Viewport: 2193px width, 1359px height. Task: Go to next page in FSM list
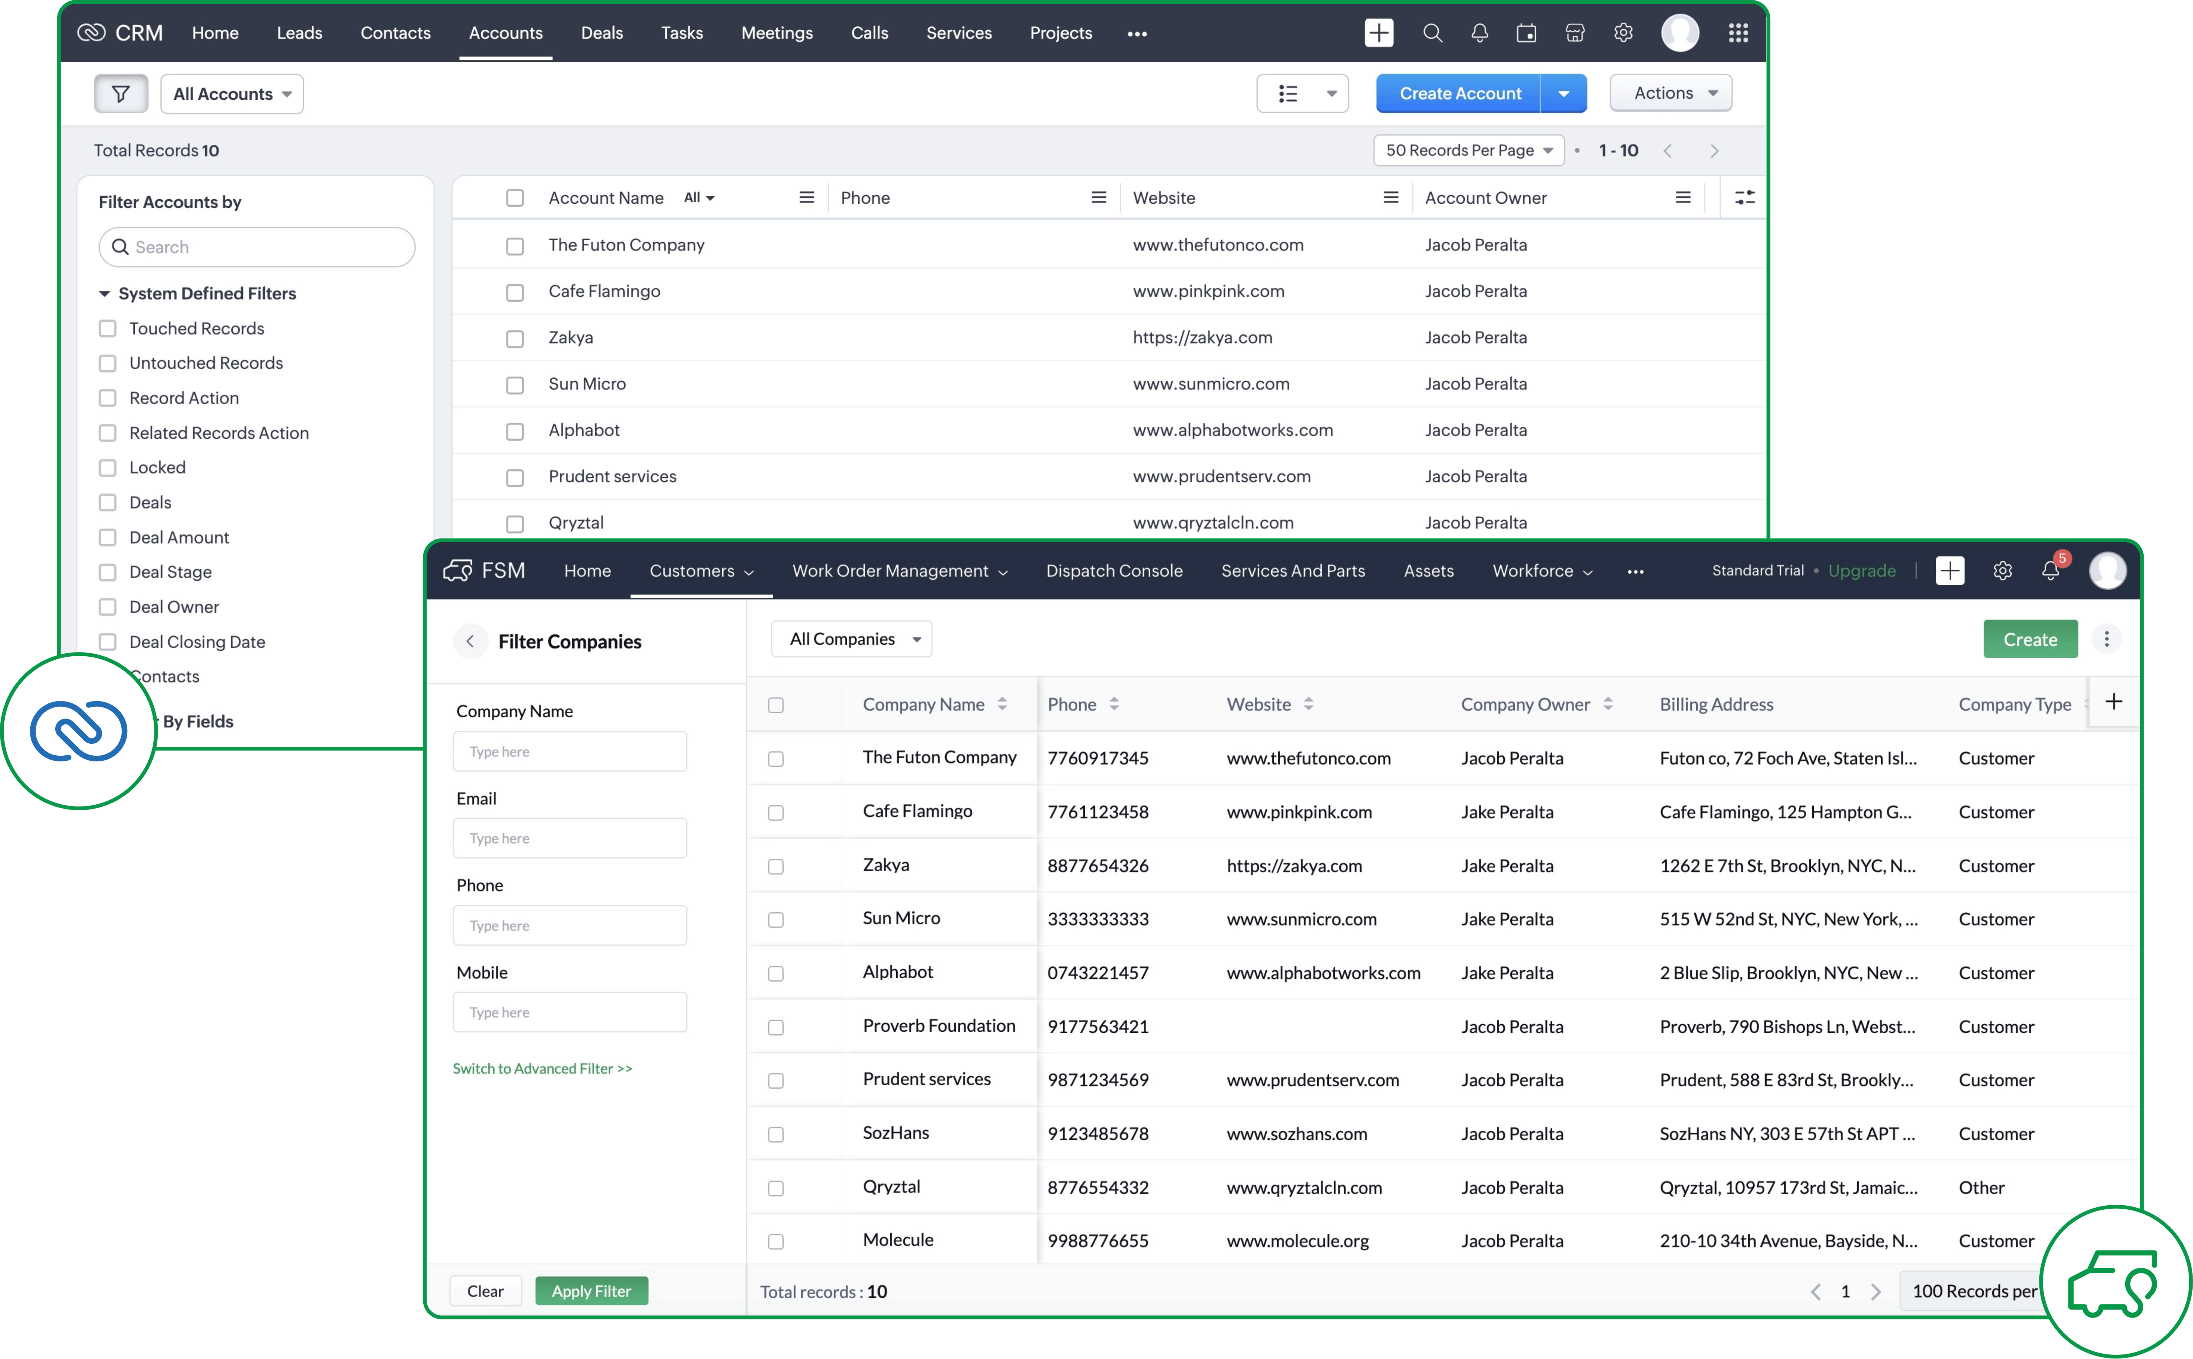coord(1876,1292)
